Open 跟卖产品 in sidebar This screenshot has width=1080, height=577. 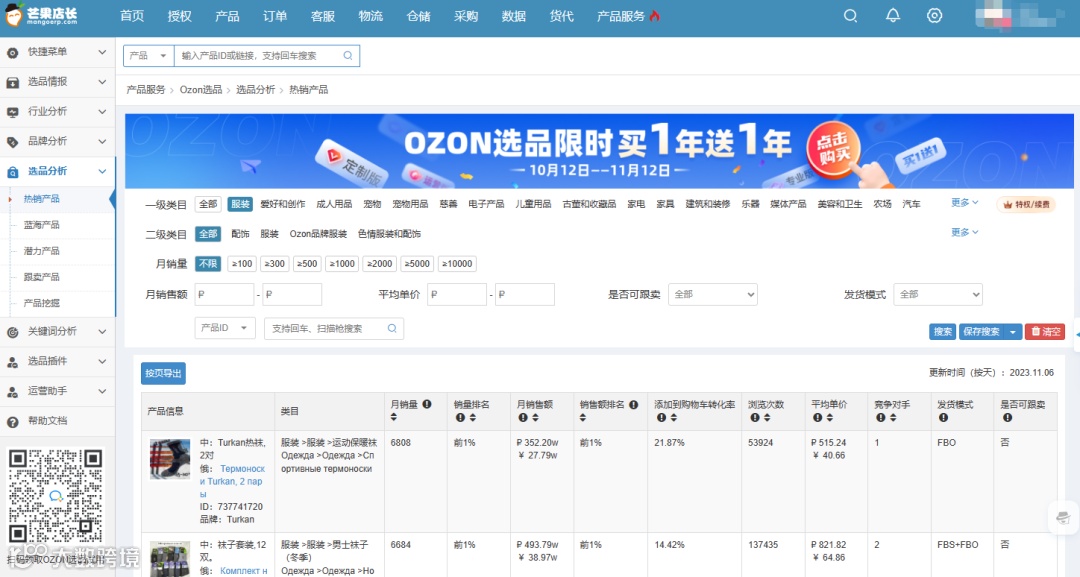click(x=41, y=277)
